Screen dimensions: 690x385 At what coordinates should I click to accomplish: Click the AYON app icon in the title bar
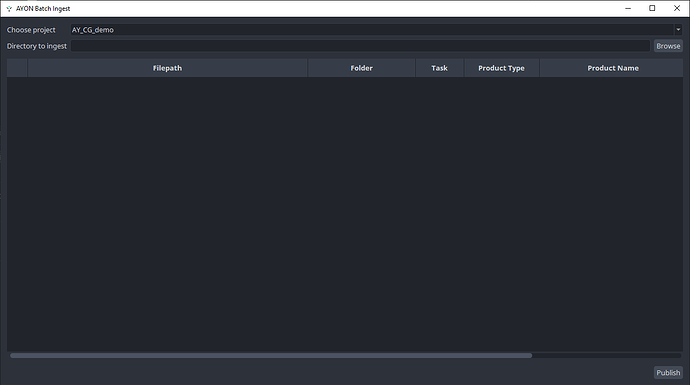click(9, 8)
